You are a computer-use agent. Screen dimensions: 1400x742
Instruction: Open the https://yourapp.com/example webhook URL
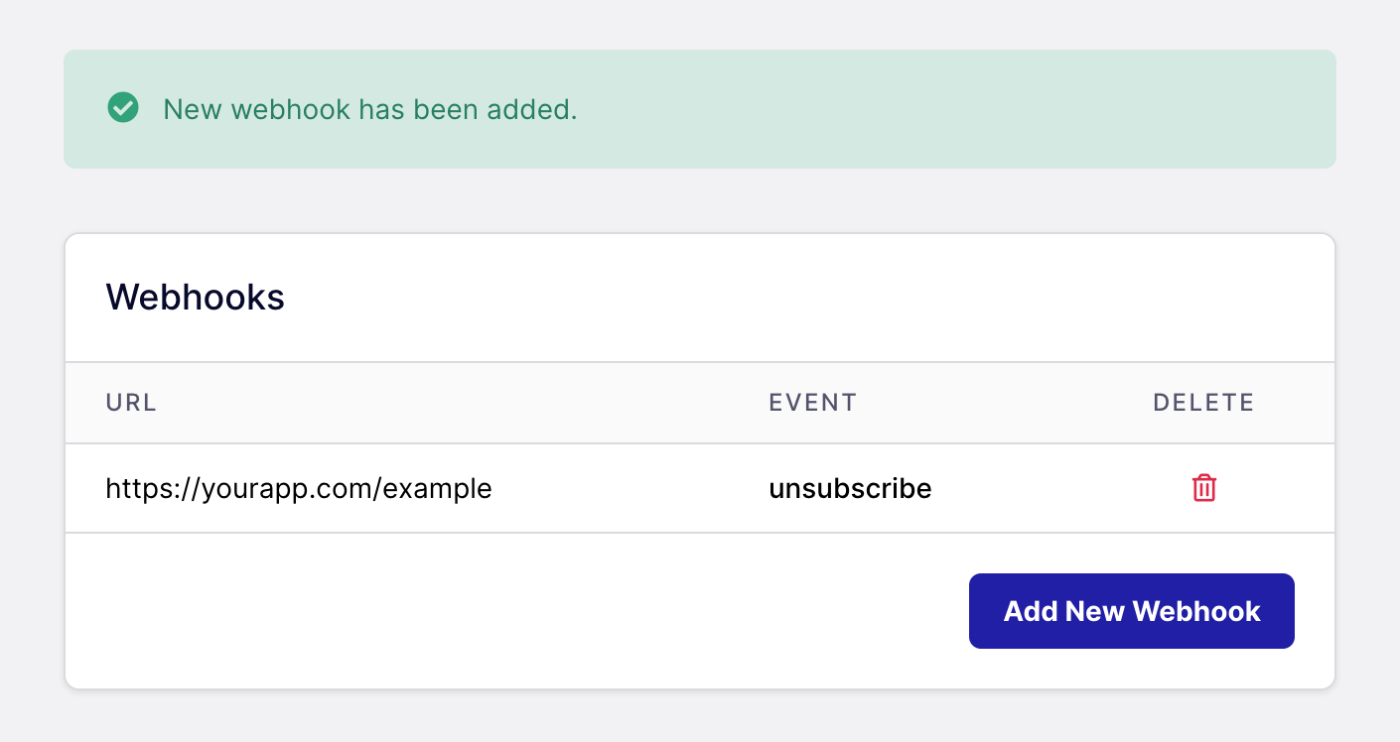(299, 488)
